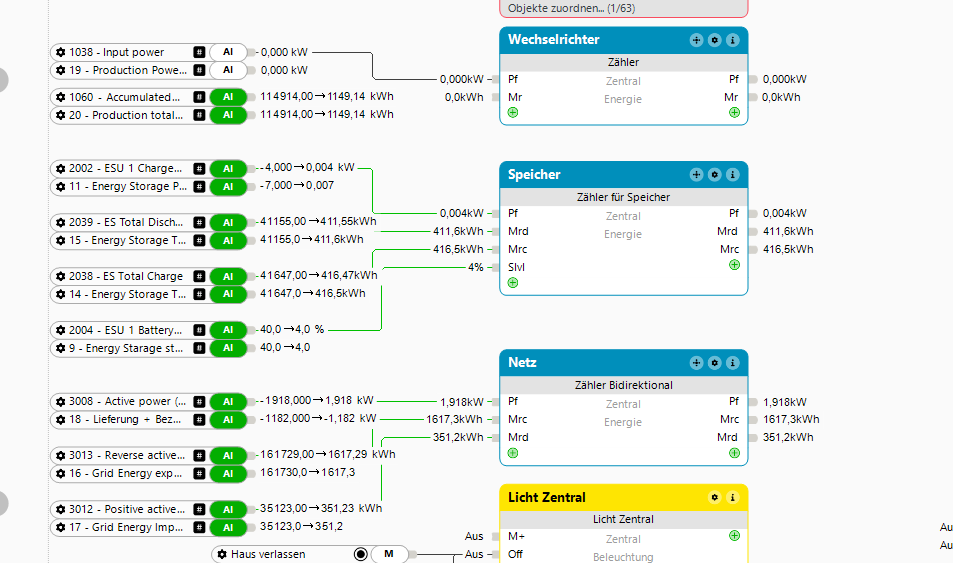Click the 1617,3kWh output value of Netz

click(x=791, y=420)
